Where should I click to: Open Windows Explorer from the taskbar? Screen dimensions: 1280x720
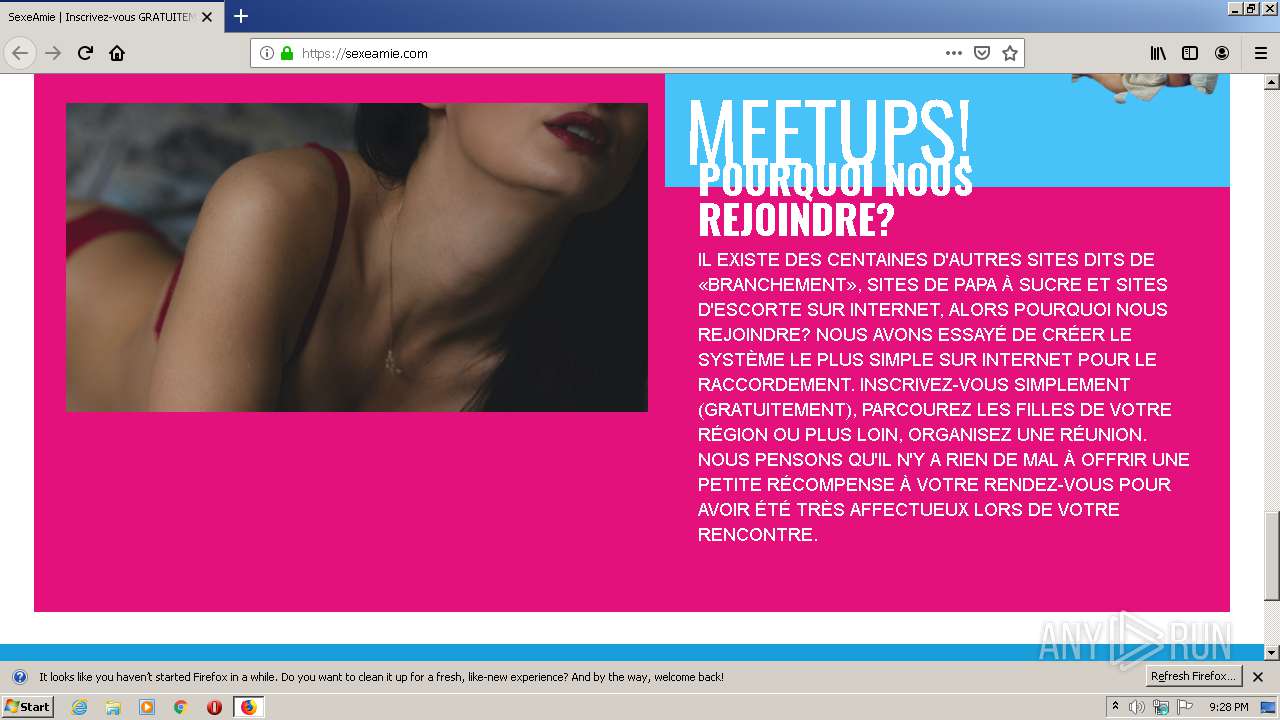pyautogui.click(x=113, y=707)
